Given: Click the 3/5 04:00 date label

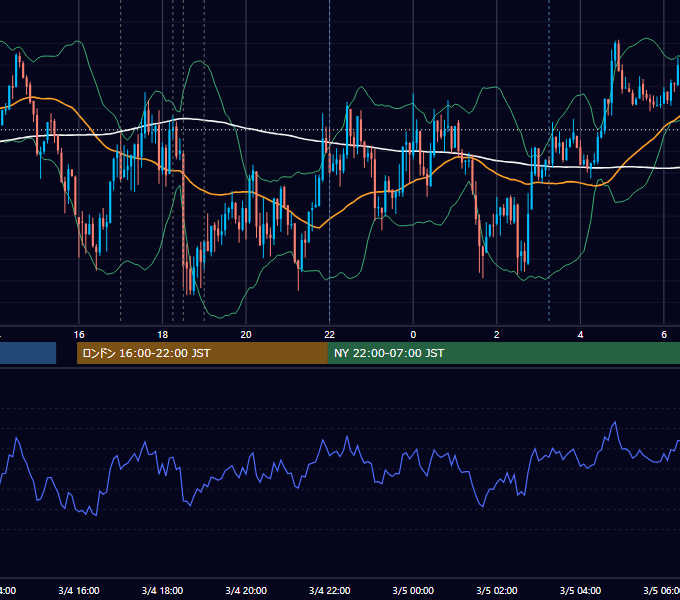Looking at the screenshot, I should coord(580,590).
